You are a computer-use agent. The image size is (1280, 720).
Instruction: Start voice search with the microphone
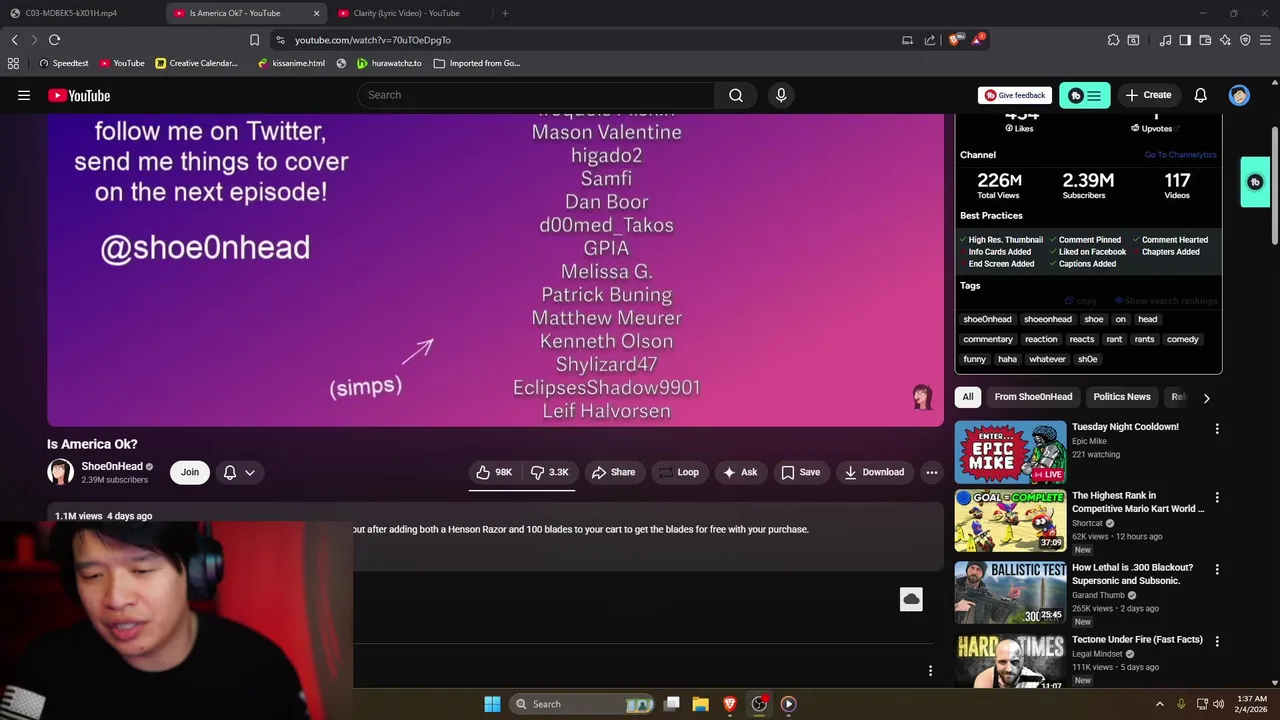[x=781, y=95]
